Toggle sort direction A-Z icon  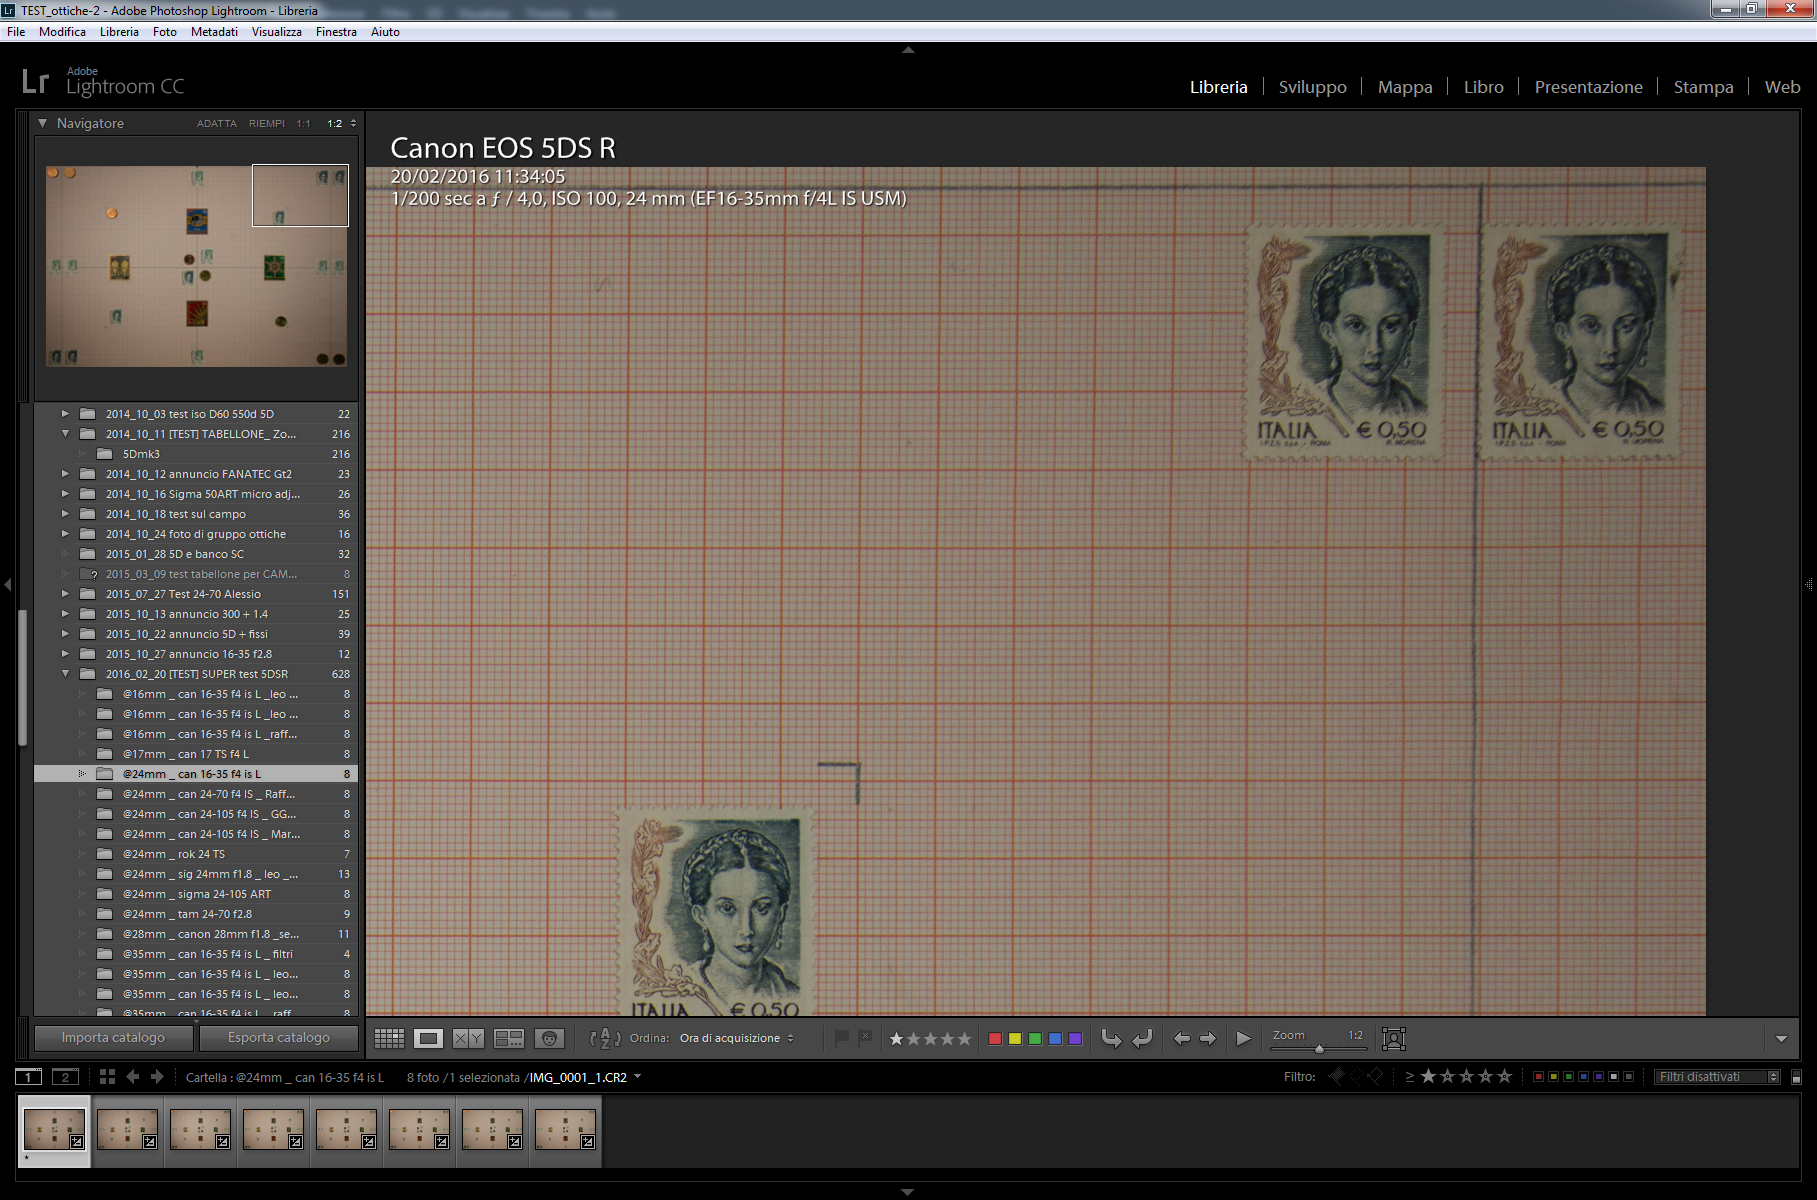605,1038
